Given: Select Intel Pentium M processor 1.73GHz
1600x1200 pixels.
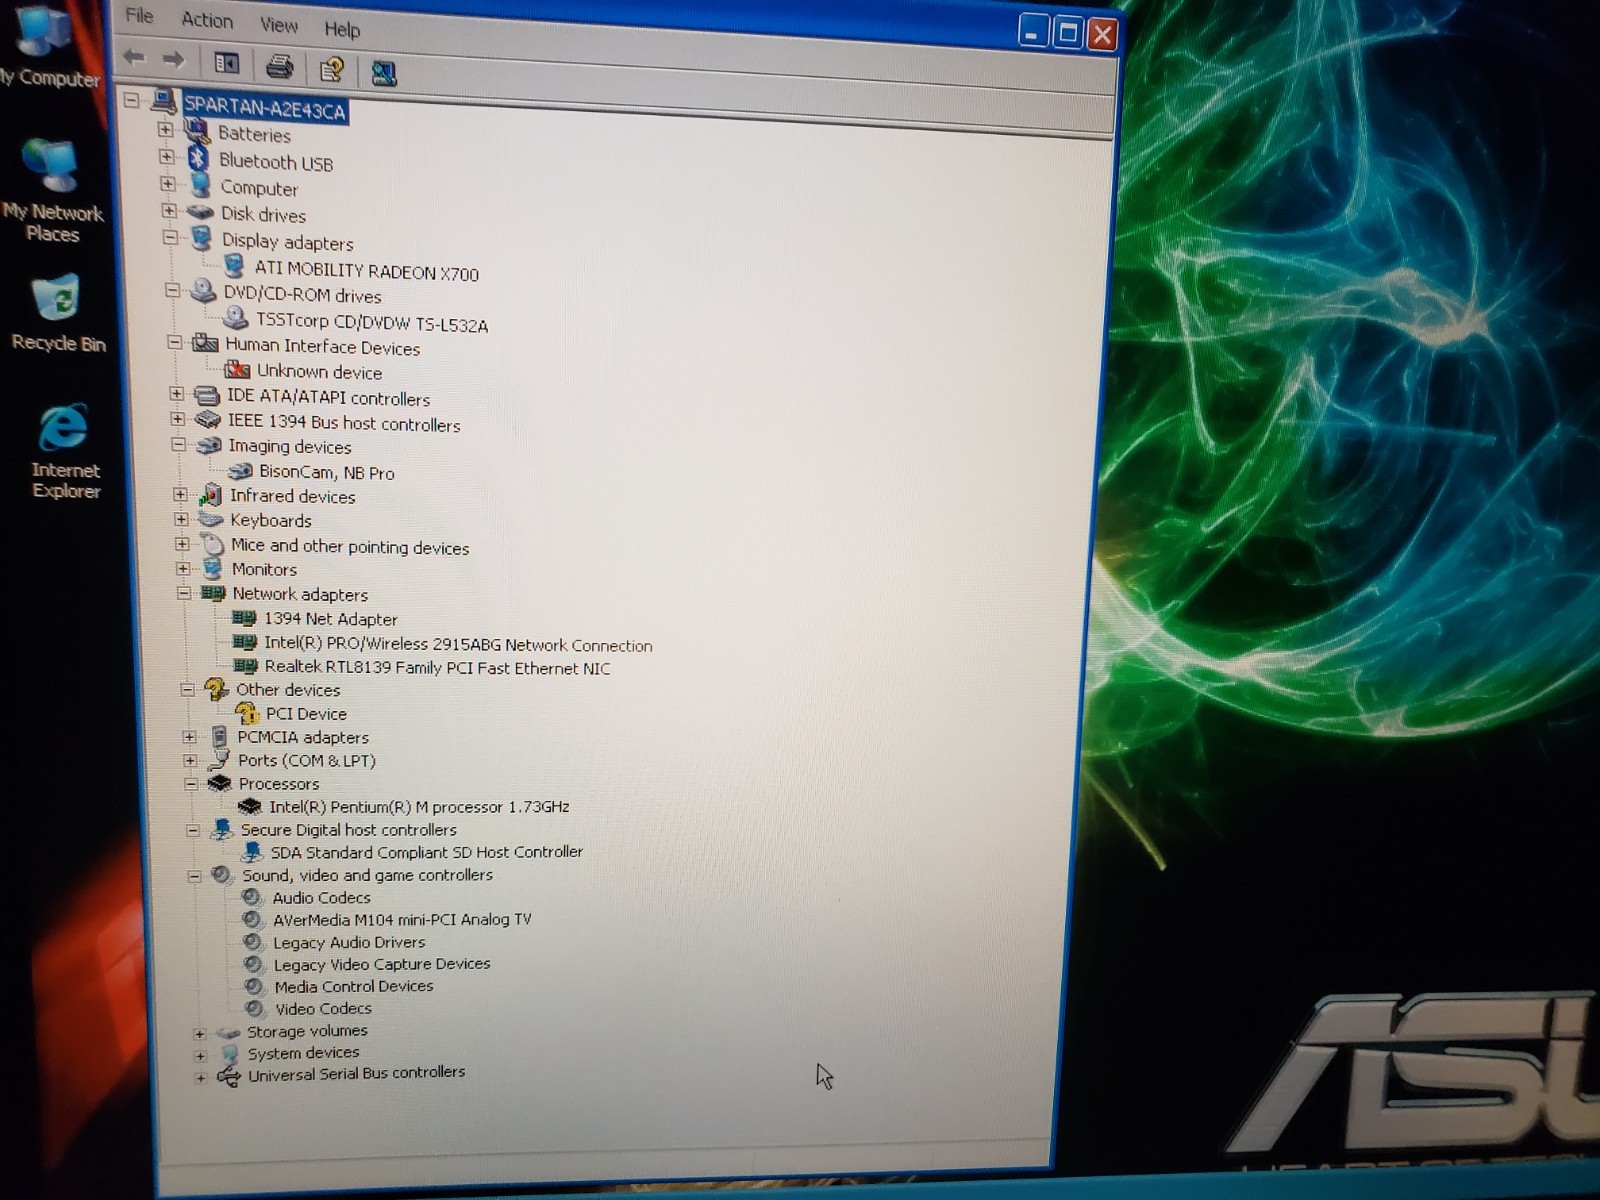Looking at the screenshot, I should (419, 806).
